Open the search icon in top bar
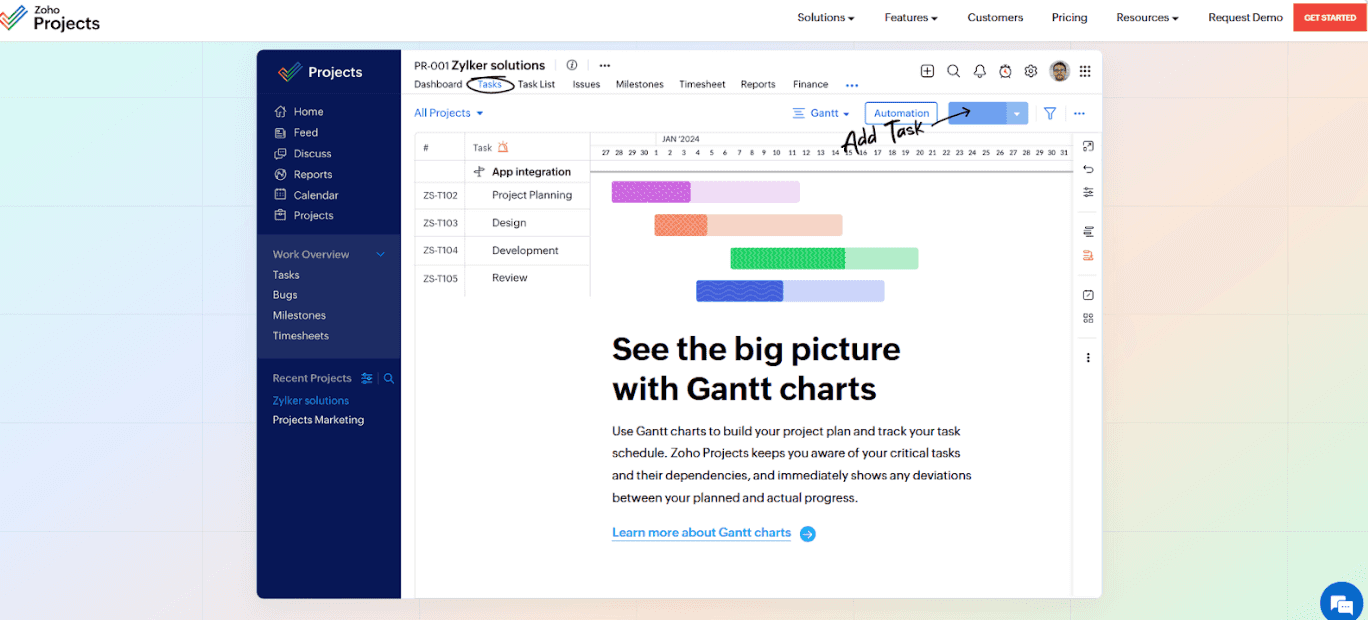1368x620 pixels. (953, 71)
